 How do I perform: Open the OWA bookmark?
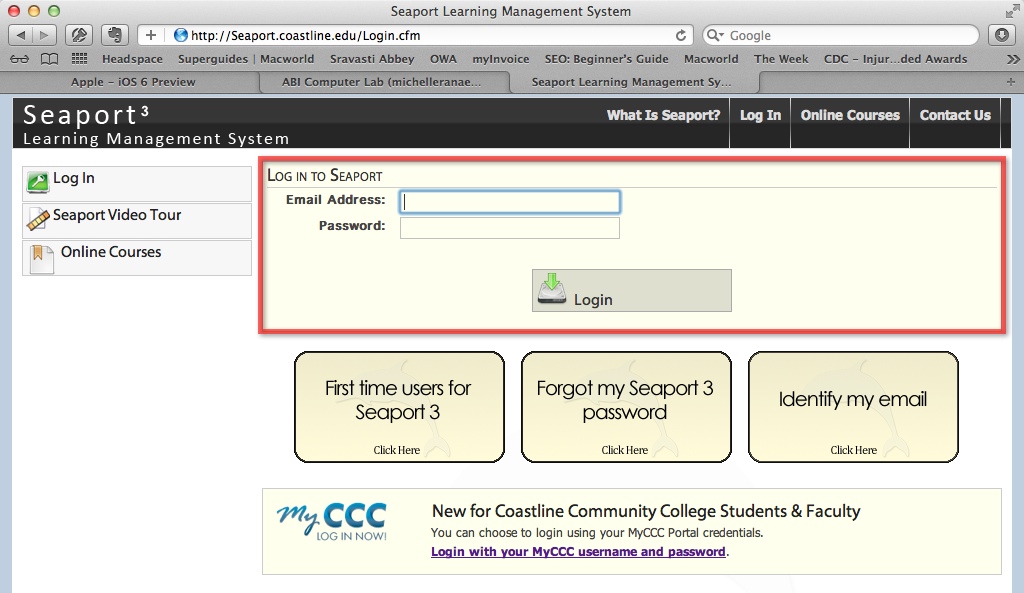point(443,59)
